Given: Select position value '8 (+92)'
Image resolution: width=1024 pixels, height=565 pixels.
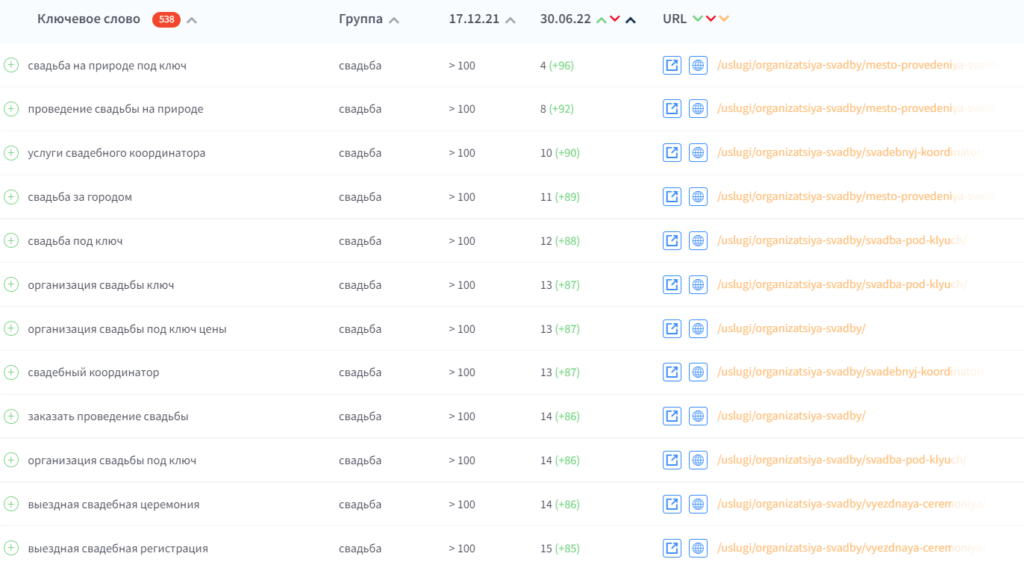Looking at the screenshot, I should 557,108.
